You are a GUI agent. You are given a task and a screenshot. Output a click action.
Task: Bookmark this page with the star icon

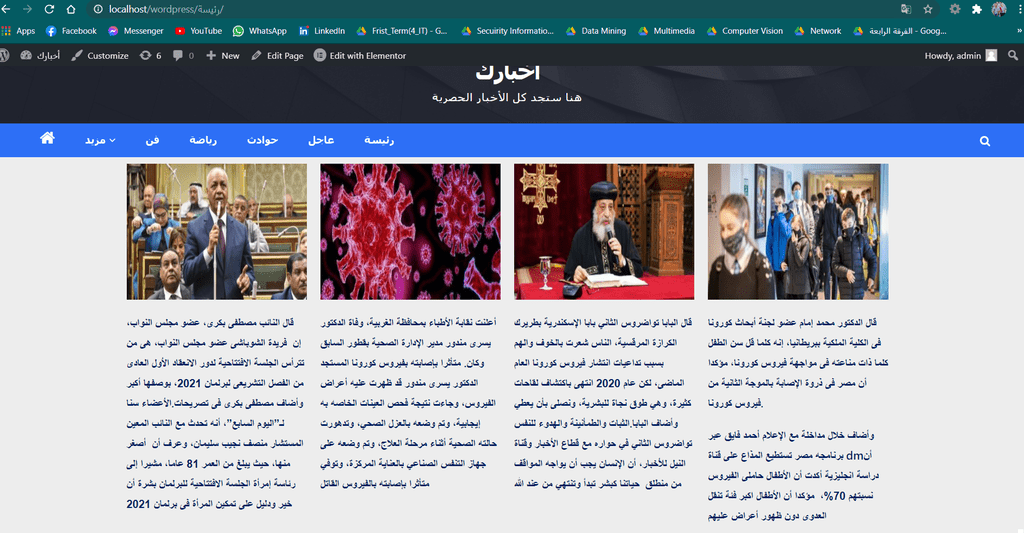point(928,9)
